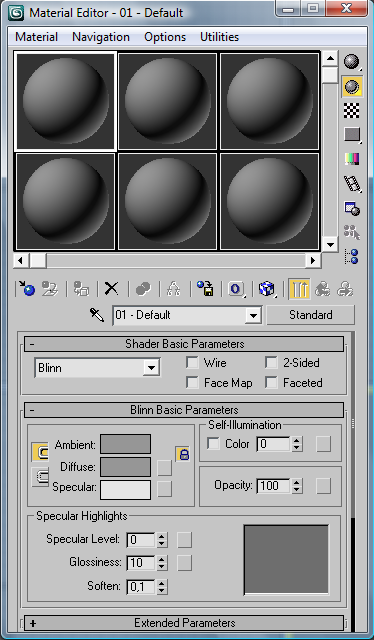
Task: Click the Diffuse map button
Action: tap(165, 468)
